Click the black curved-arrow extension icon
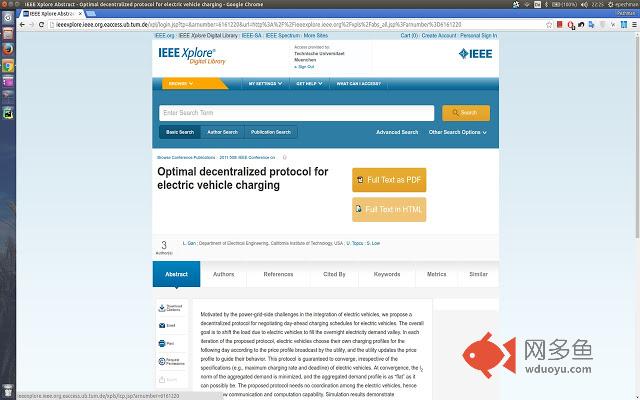Screen dimensions: 640x400 (x=581, y=25)
